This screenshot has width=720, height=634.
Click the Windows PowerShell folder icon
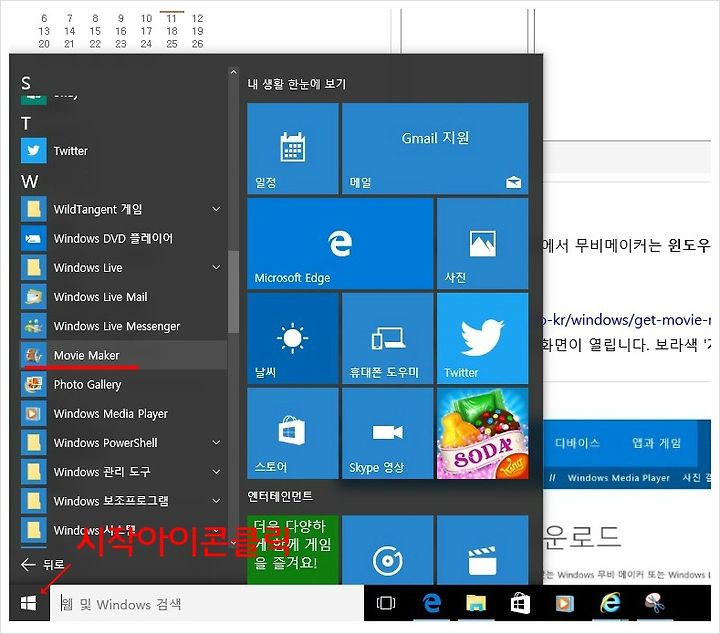pyautogui.click(x=34, y=443)
